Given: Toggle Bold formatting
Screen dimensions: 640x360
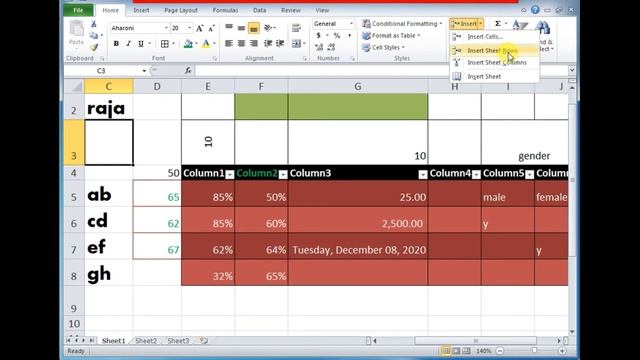Looking at the screenshot, I should [x=116, y=44].
